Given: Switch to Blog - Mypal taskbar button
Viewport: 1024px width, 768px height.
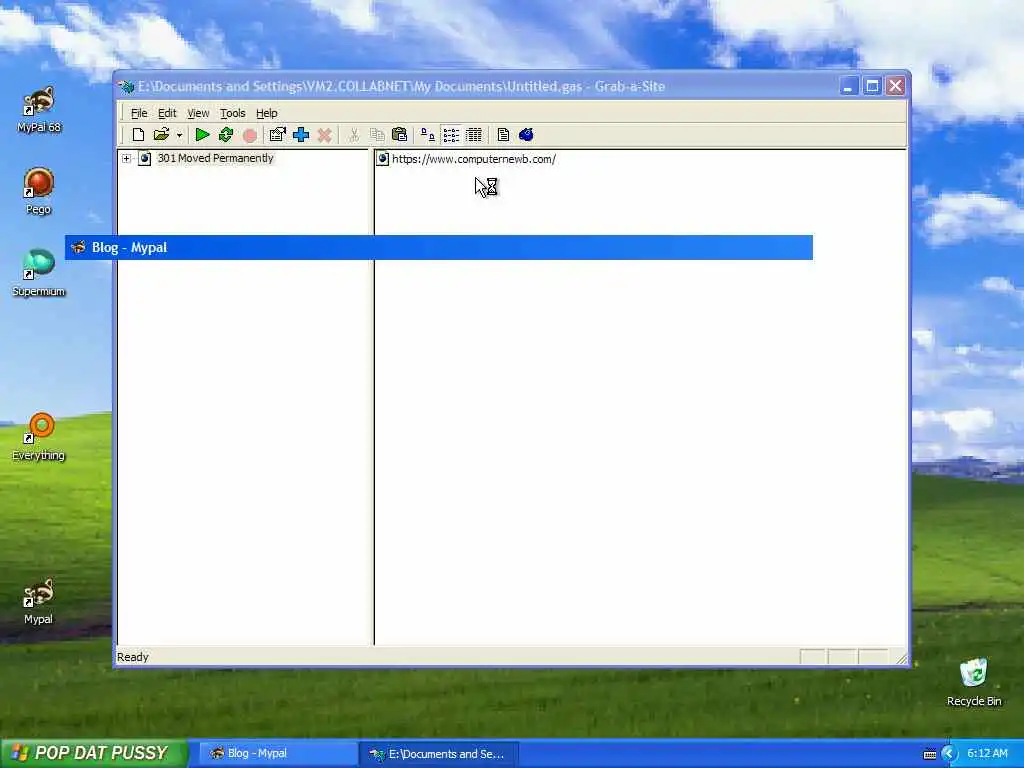Looking at the screenshot, I should [x=276, y=754].
